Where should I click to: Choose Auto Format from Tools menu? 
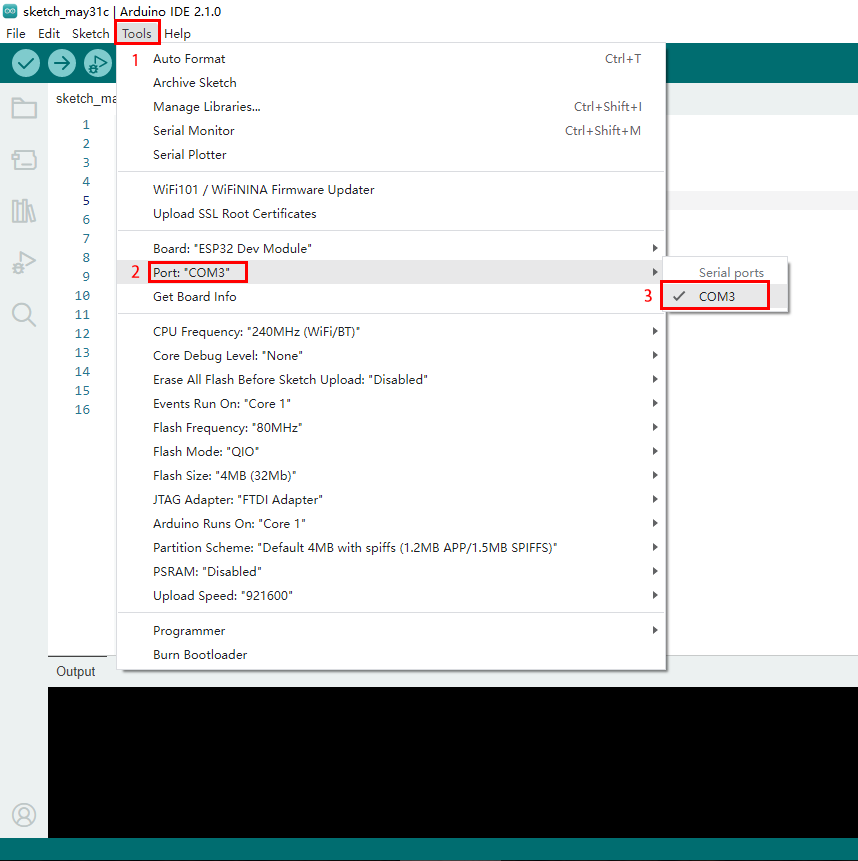(x=391, y=59)
